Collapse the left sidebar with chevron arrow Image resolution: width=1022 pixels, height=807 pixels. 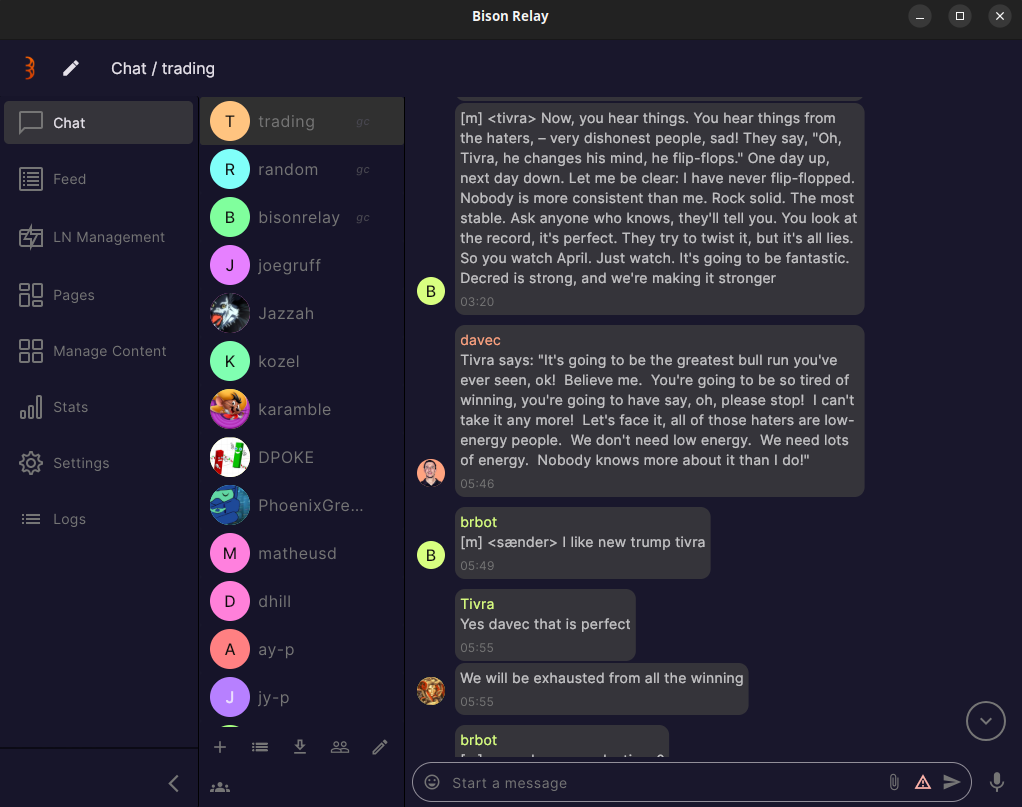point(173,783)
